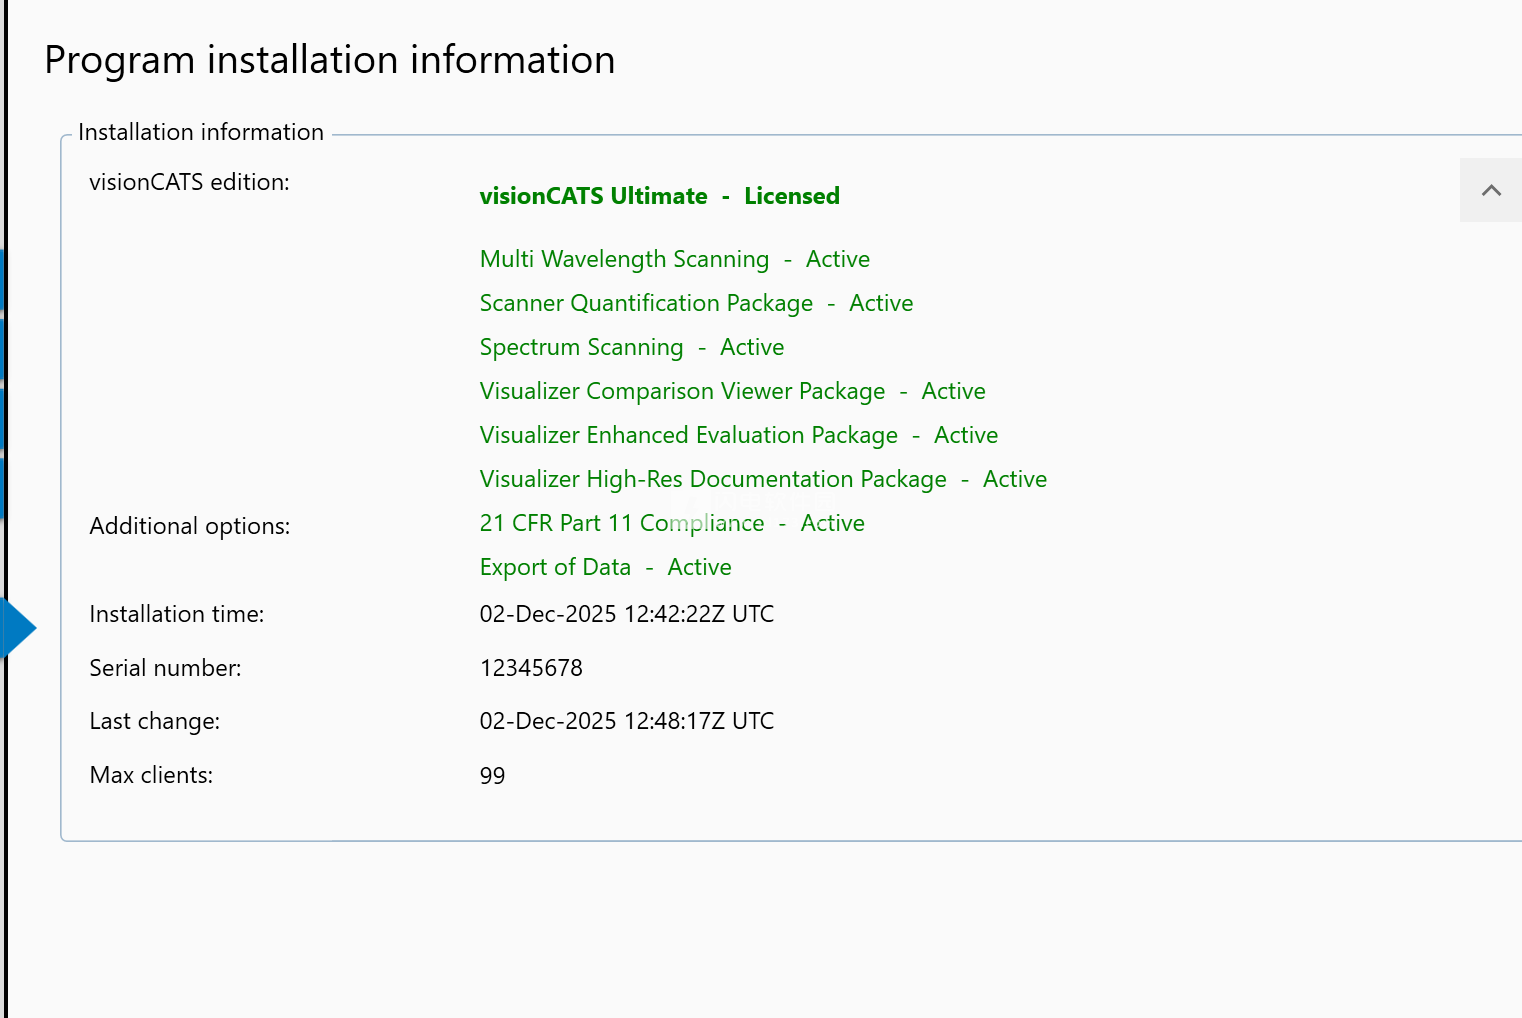1522x1018 pixels.
Task: Select the Export of Data entry
Action: [605, 567]
